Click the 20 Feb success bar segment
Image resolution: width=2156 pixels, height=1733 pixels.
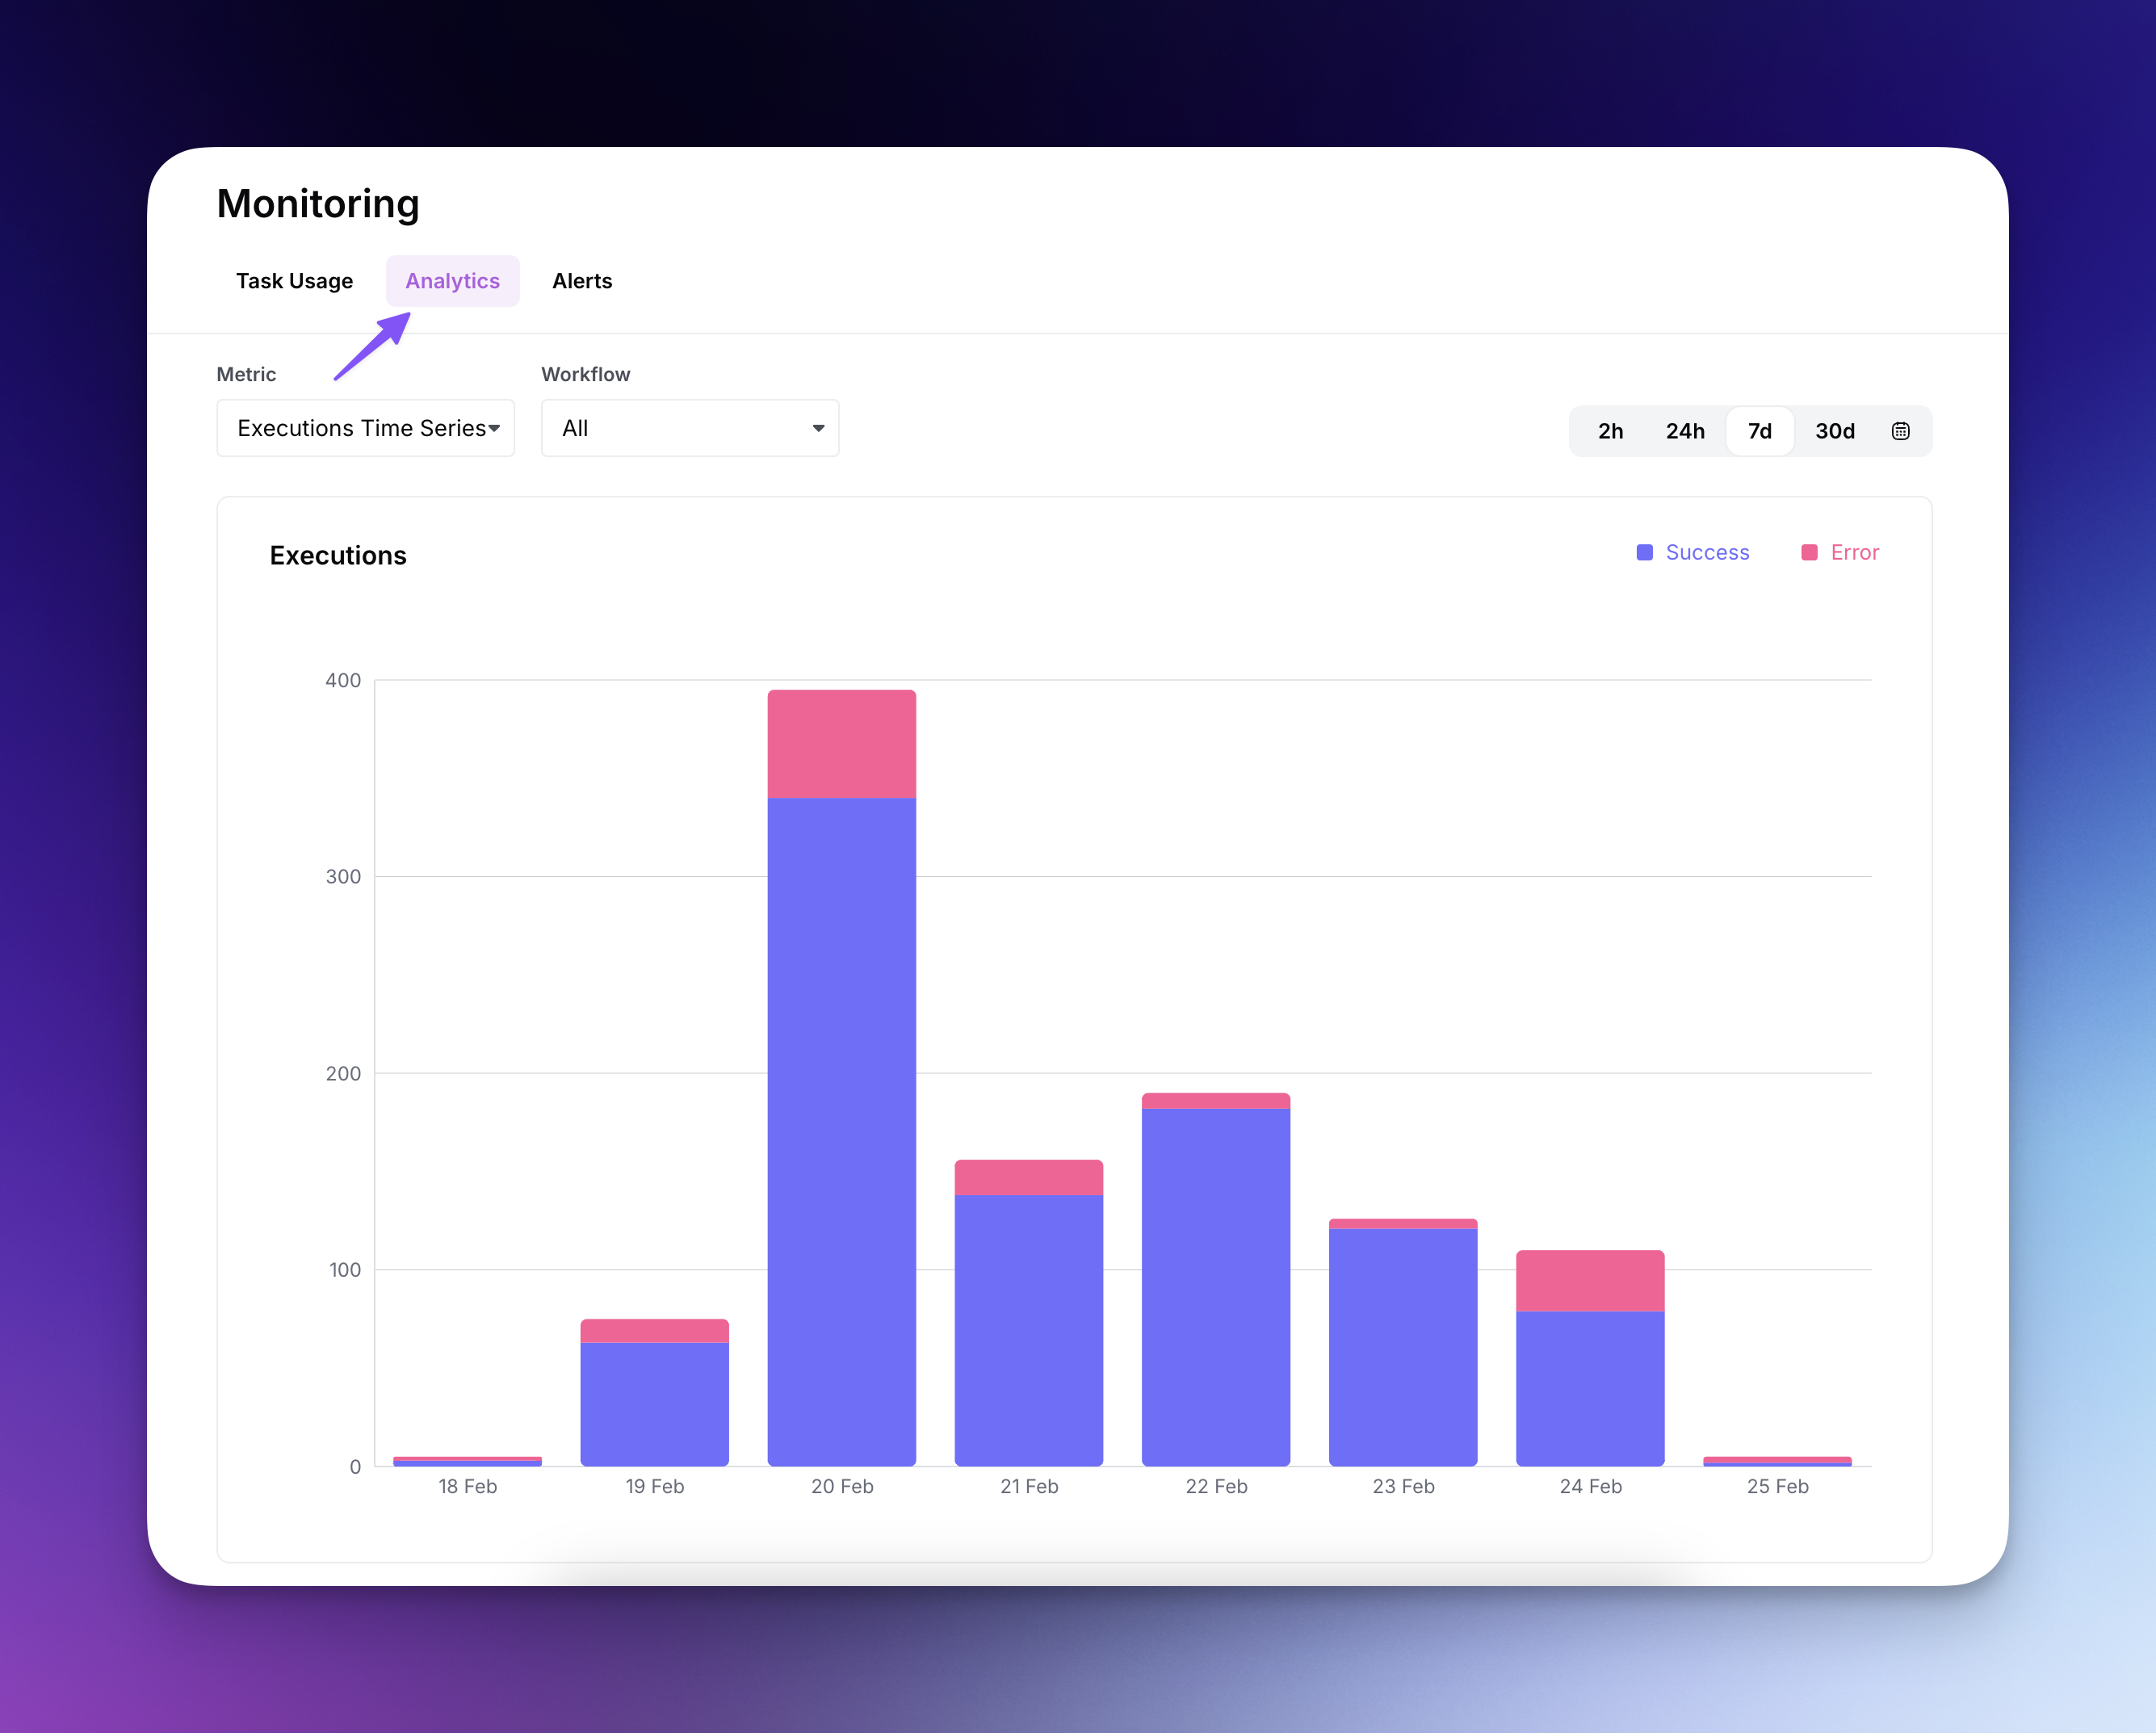pyautogui.click(x=841, y=1130)
